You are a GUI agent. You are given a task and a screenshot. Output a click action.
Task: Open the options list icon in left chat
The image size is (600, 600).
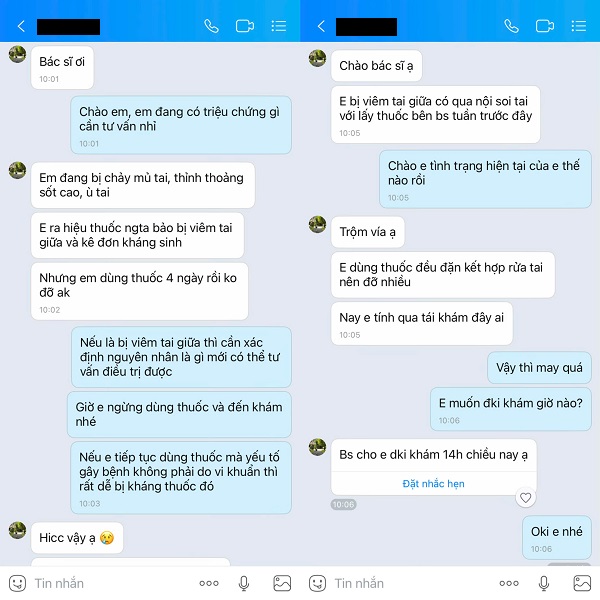pyautogui.click(x=279, y=26)
